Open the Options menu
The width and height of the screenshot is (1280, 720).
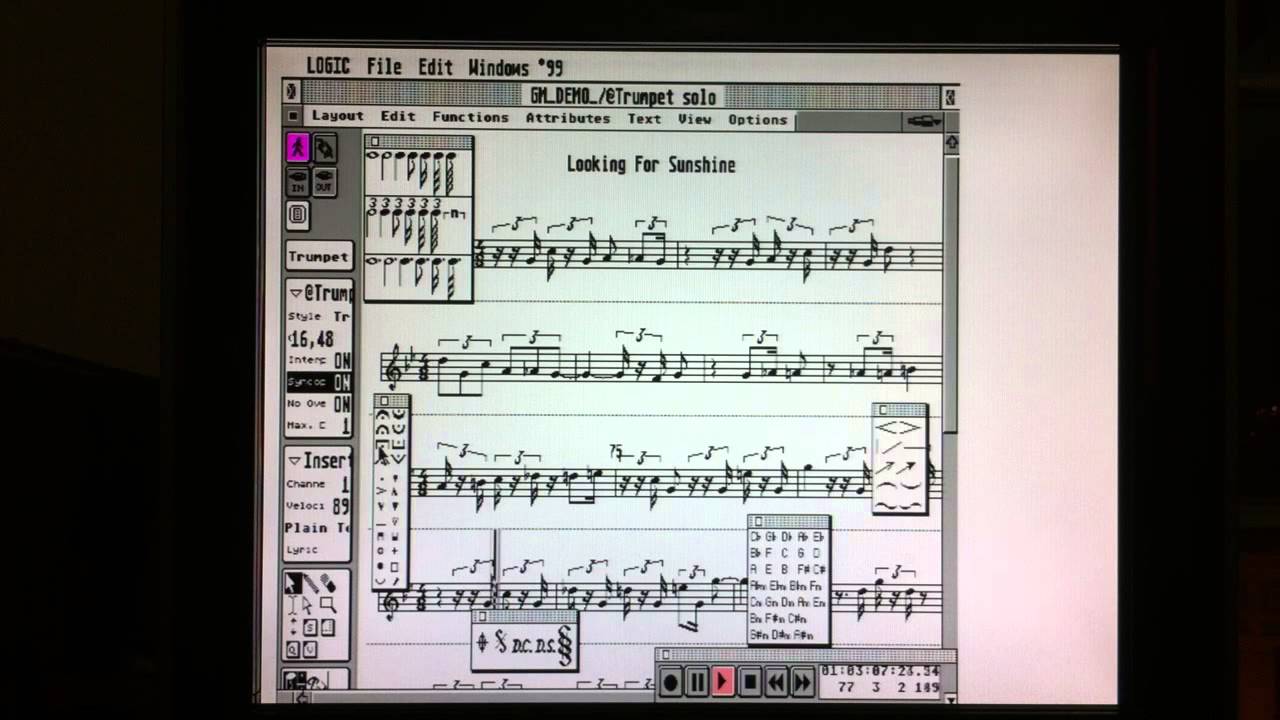[757, 119]
